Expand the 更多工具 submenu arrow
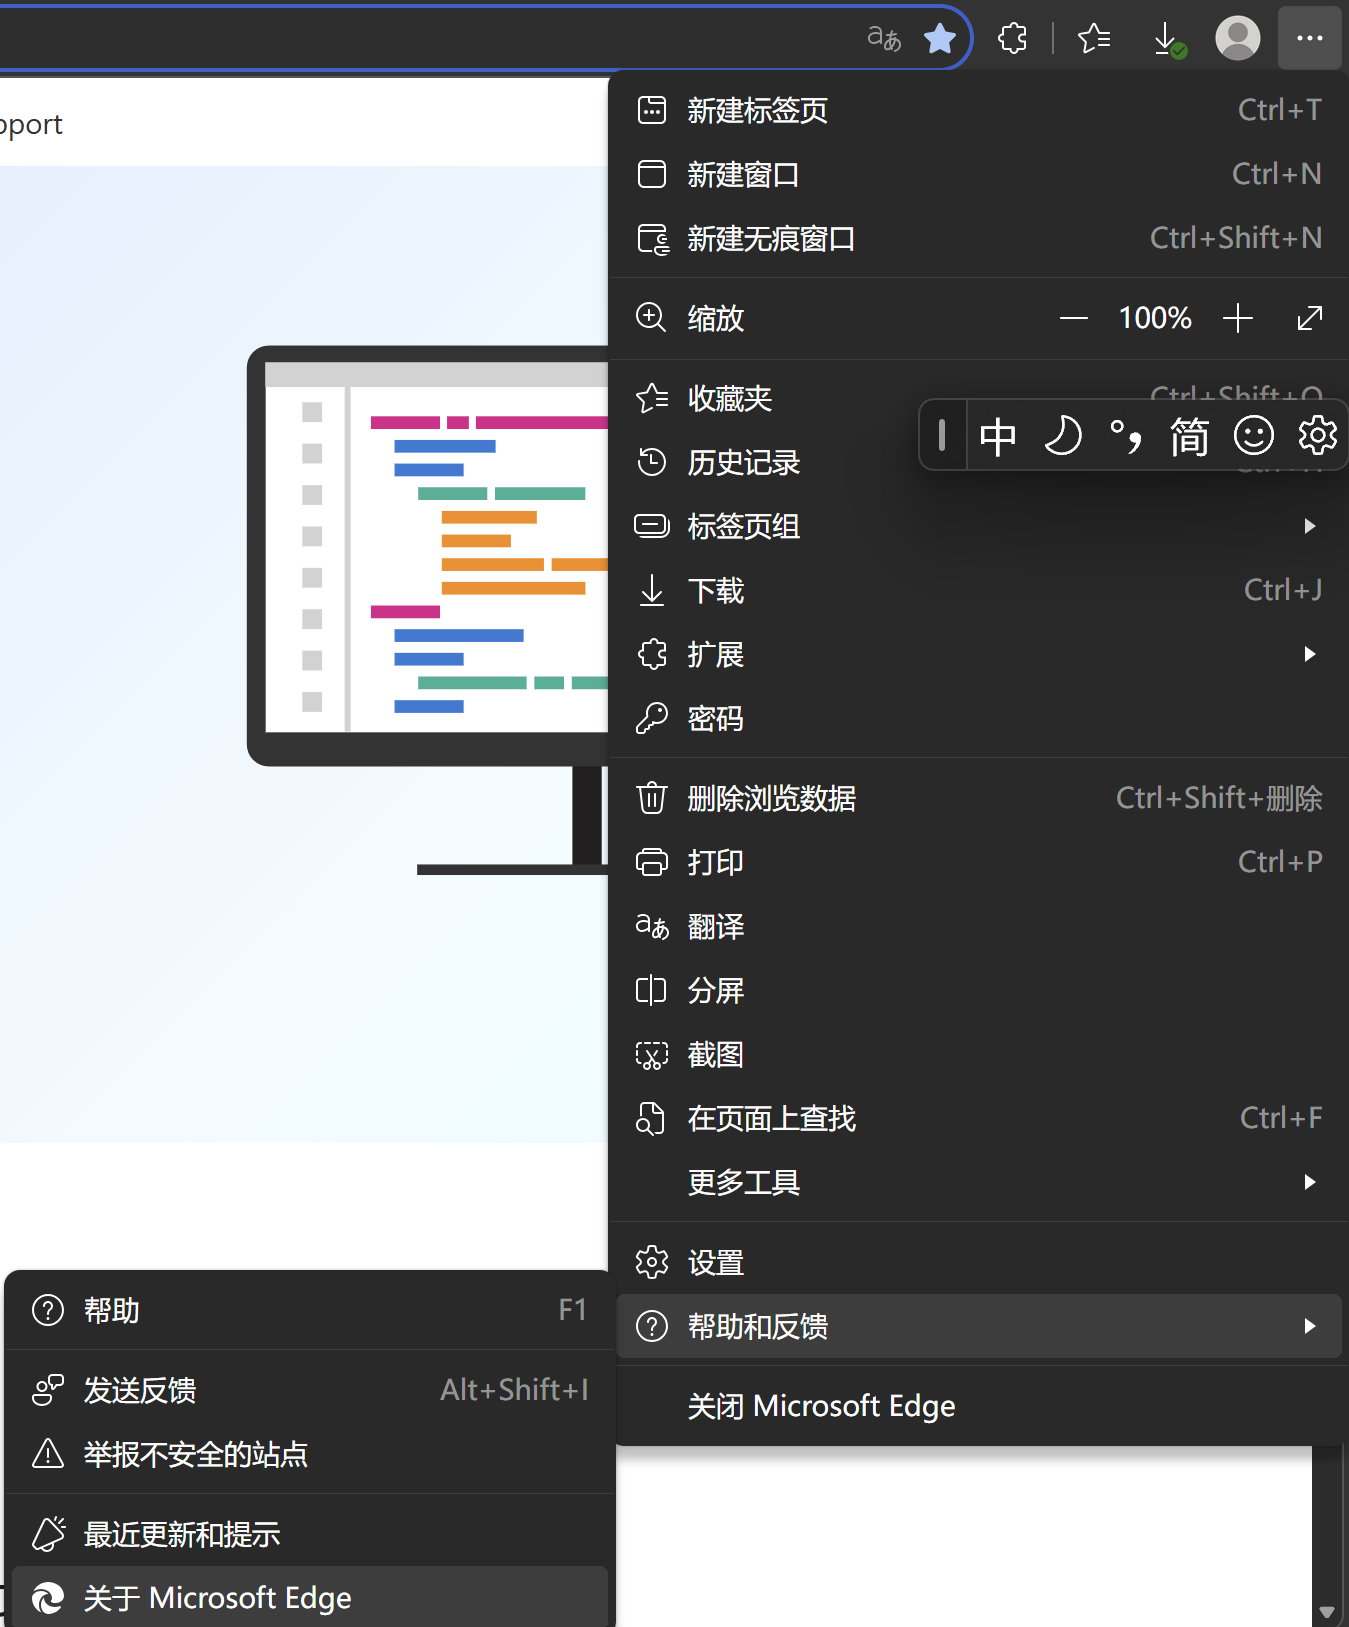Image resolution: width=1349 pixels, height=1627 pixels. tap(1310, 1182)
